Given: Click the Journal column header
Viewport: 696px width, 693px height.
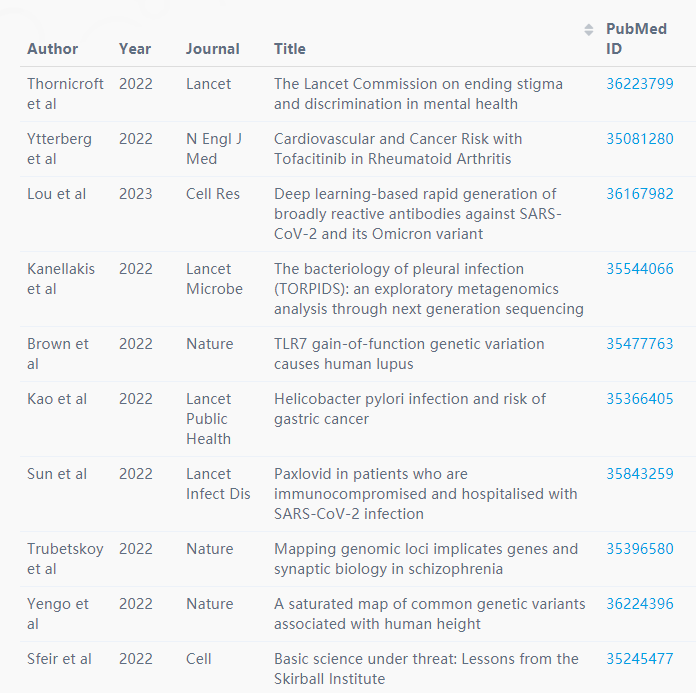Looking at the screenshot, I should 213,49.
